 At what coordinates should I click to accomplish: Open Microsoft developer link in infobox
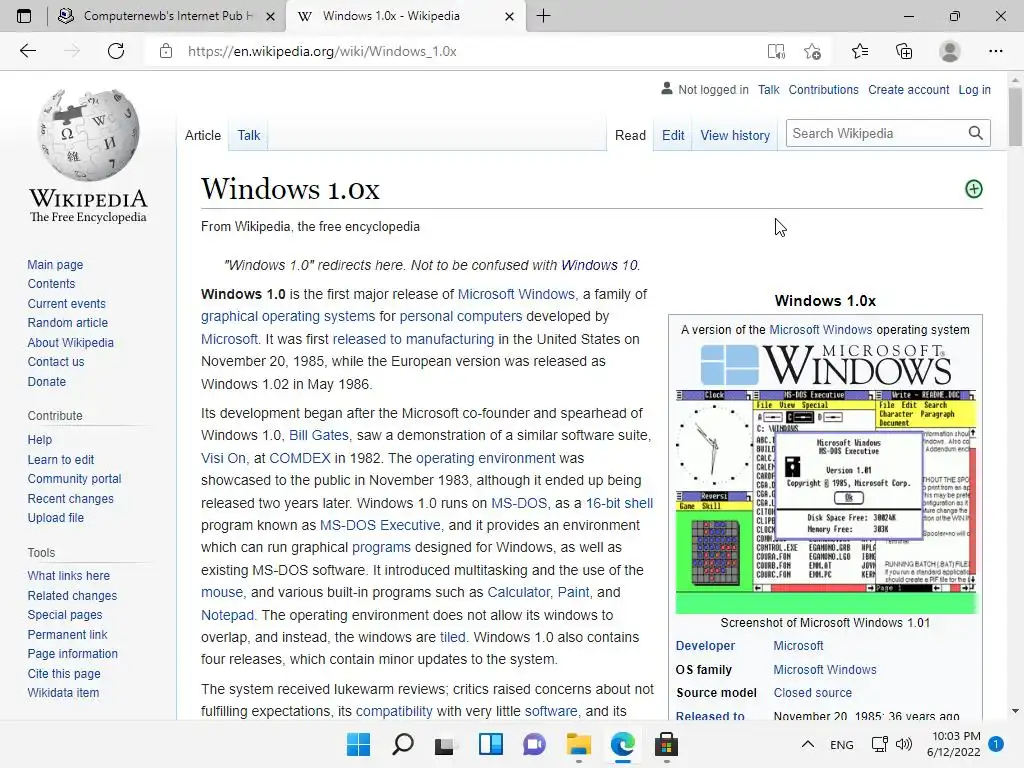798,645
